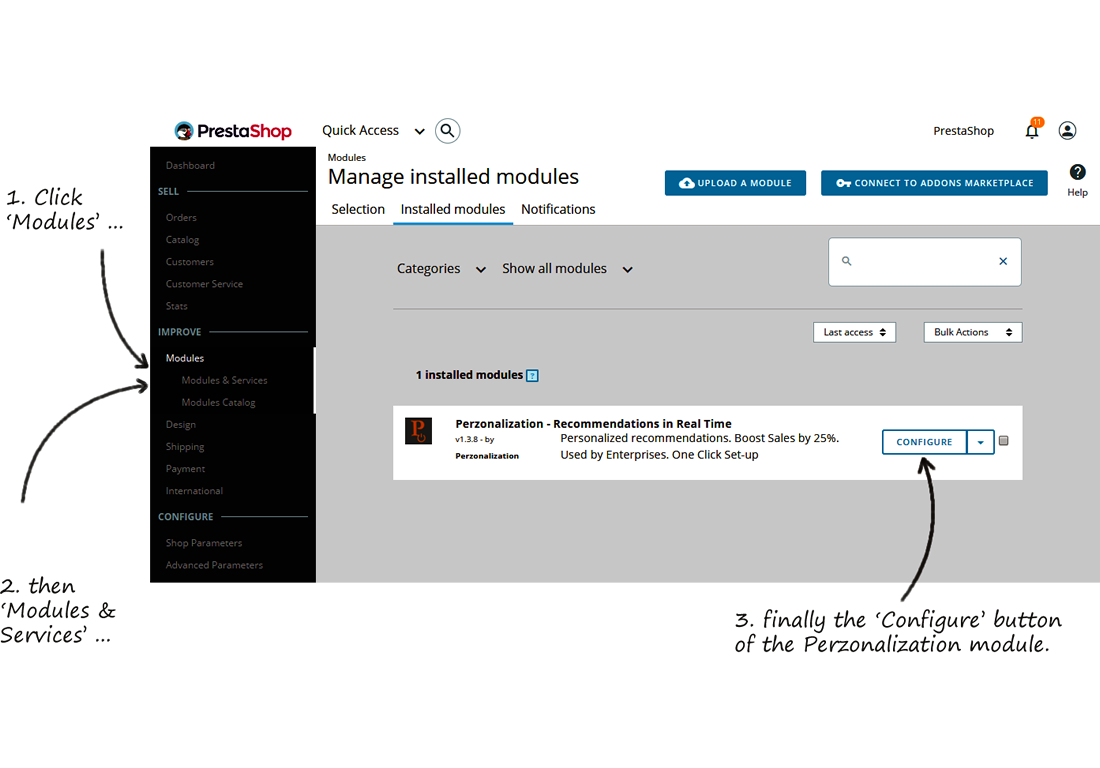Switch to the Notifications tab
Image resolution: width=1100 pixels, height=768 pixels.
[x=558, y=209]
